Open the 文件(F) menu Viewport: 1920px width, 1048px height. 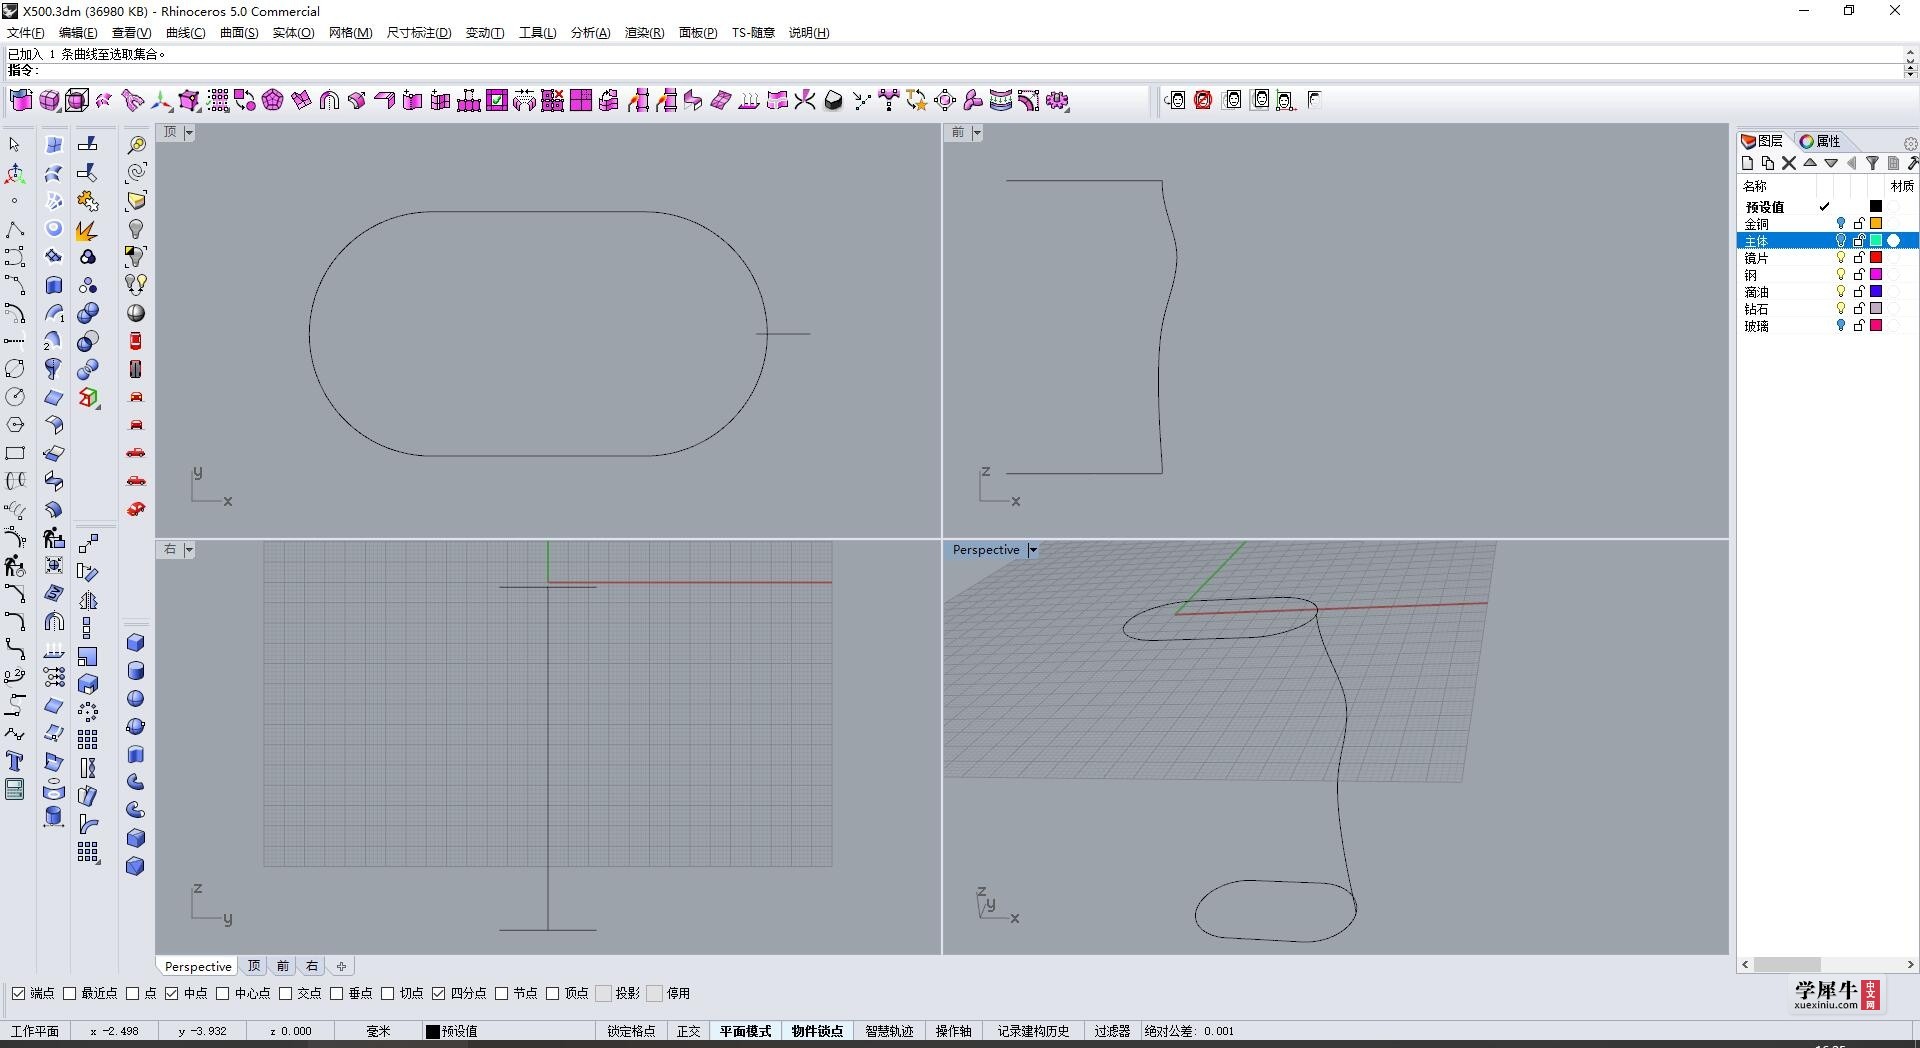coord(25,33)
